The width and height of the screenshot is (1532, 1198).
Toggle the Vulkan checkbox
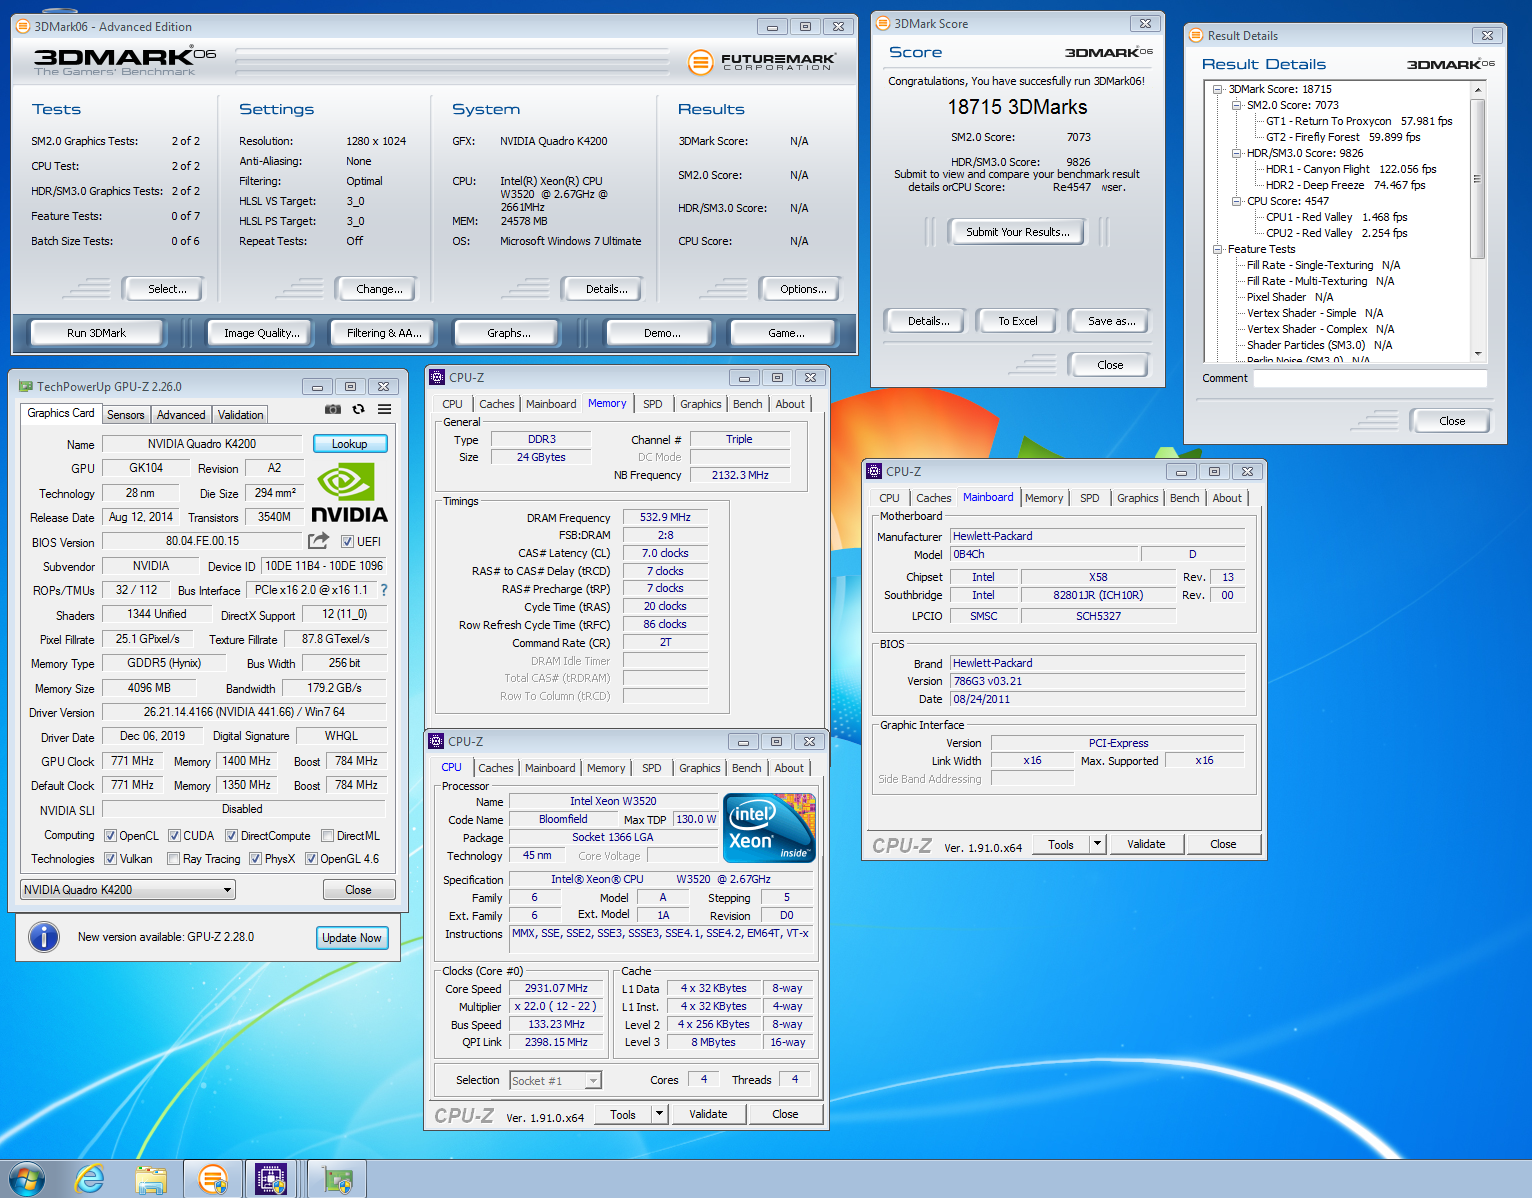110,859
